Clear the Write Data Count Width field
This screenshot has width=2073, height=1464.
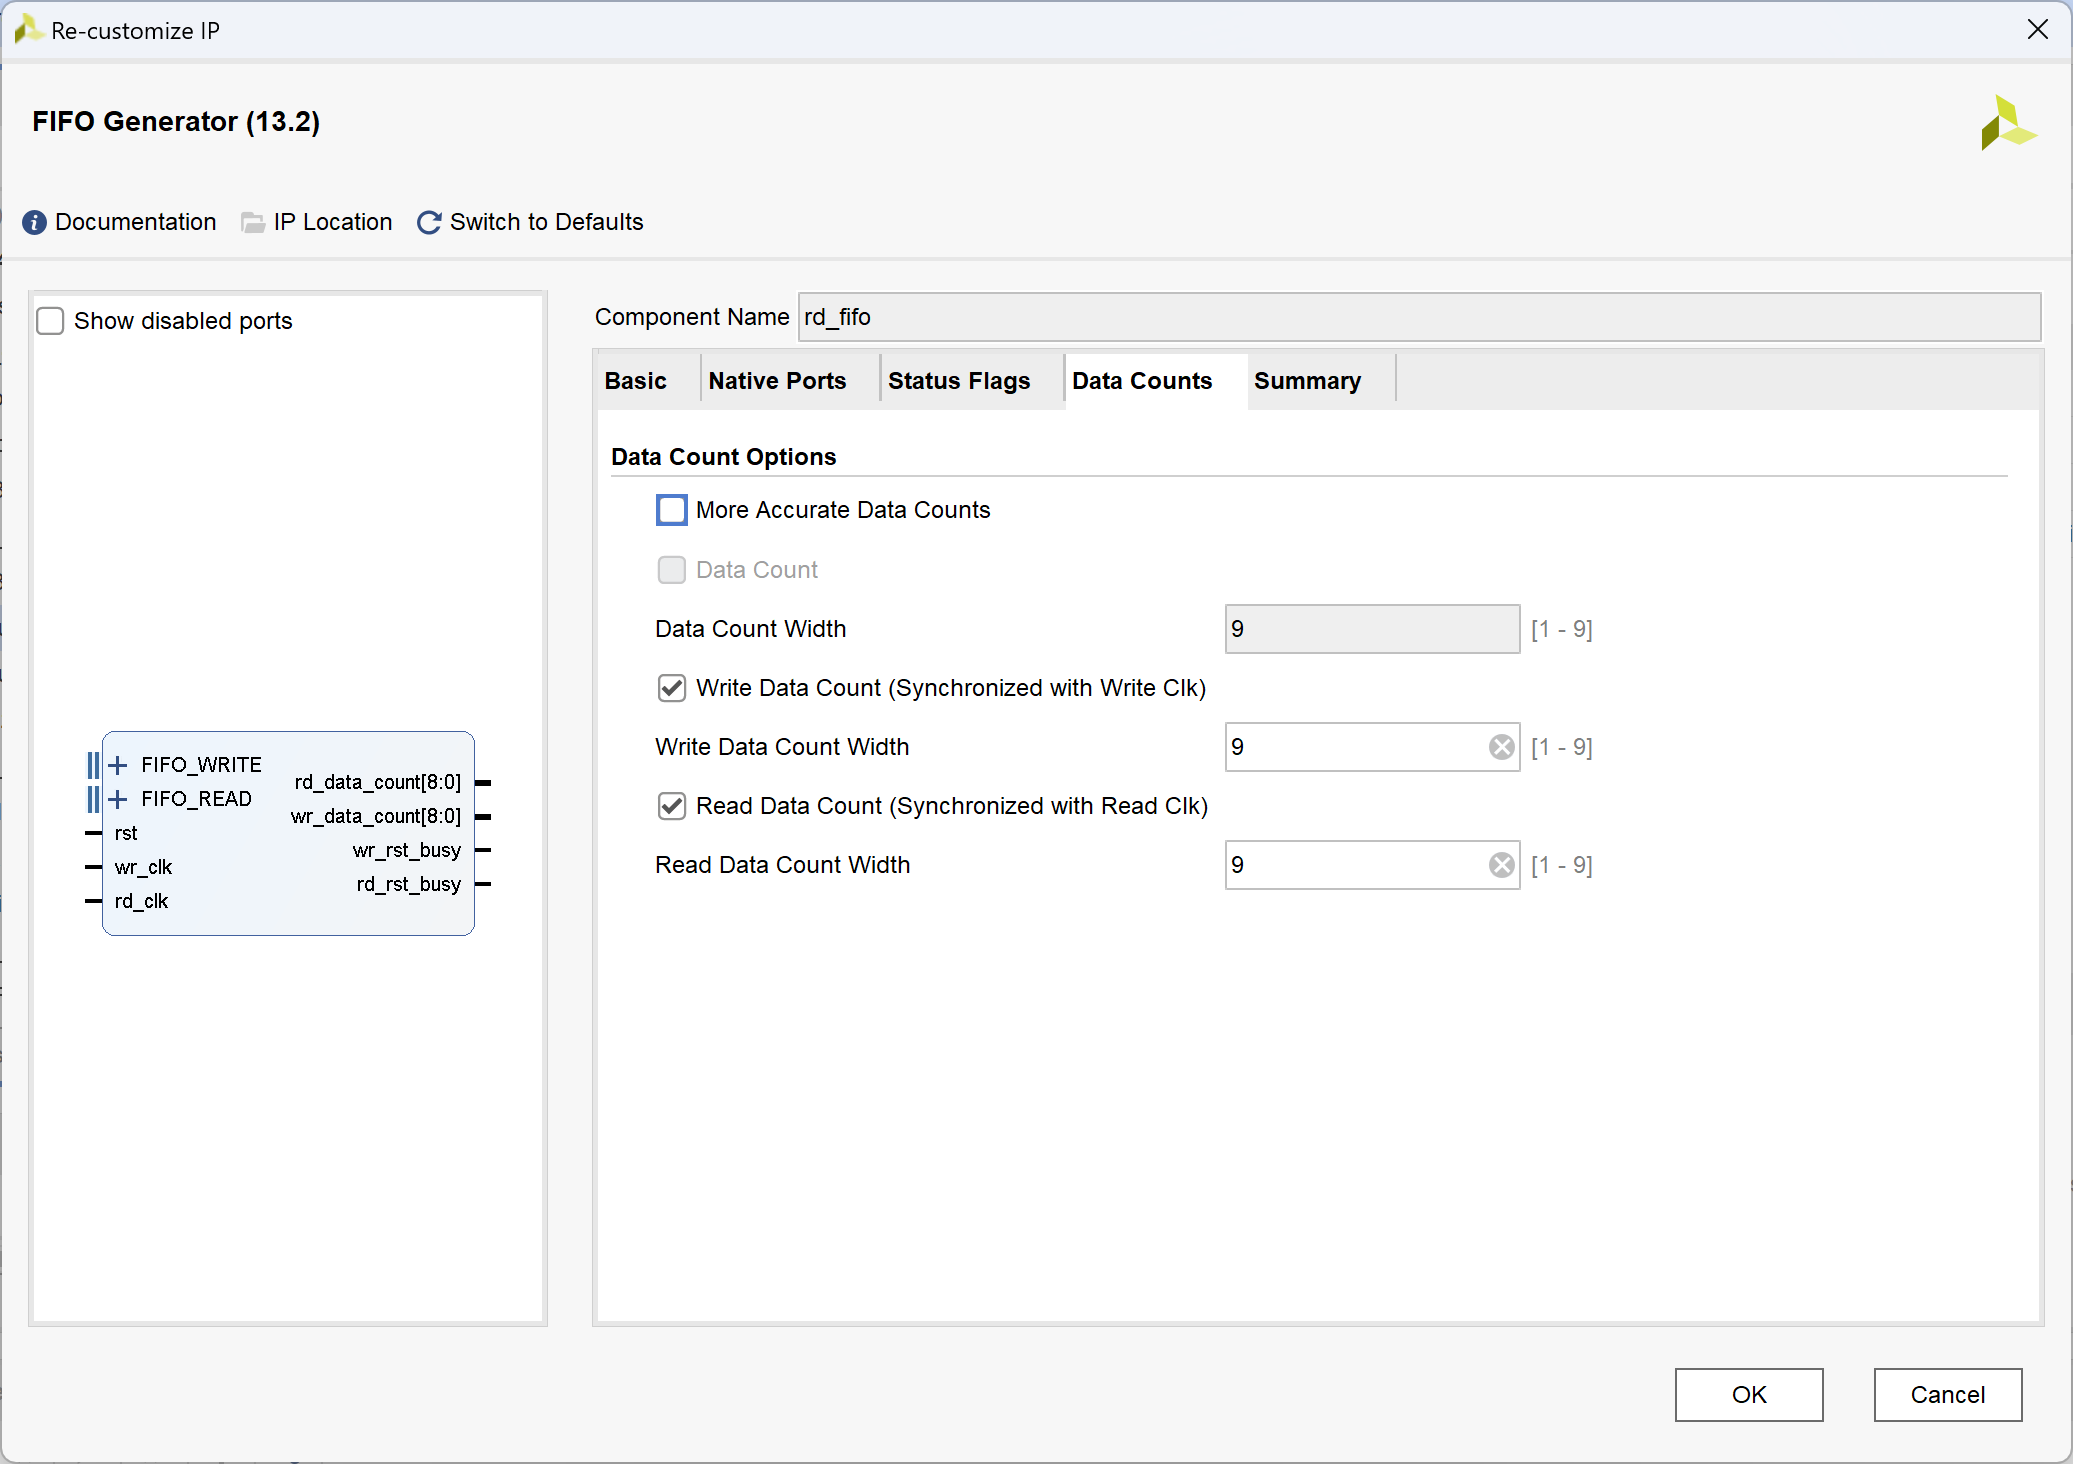pyautogui.click(x=1501, y=747)
